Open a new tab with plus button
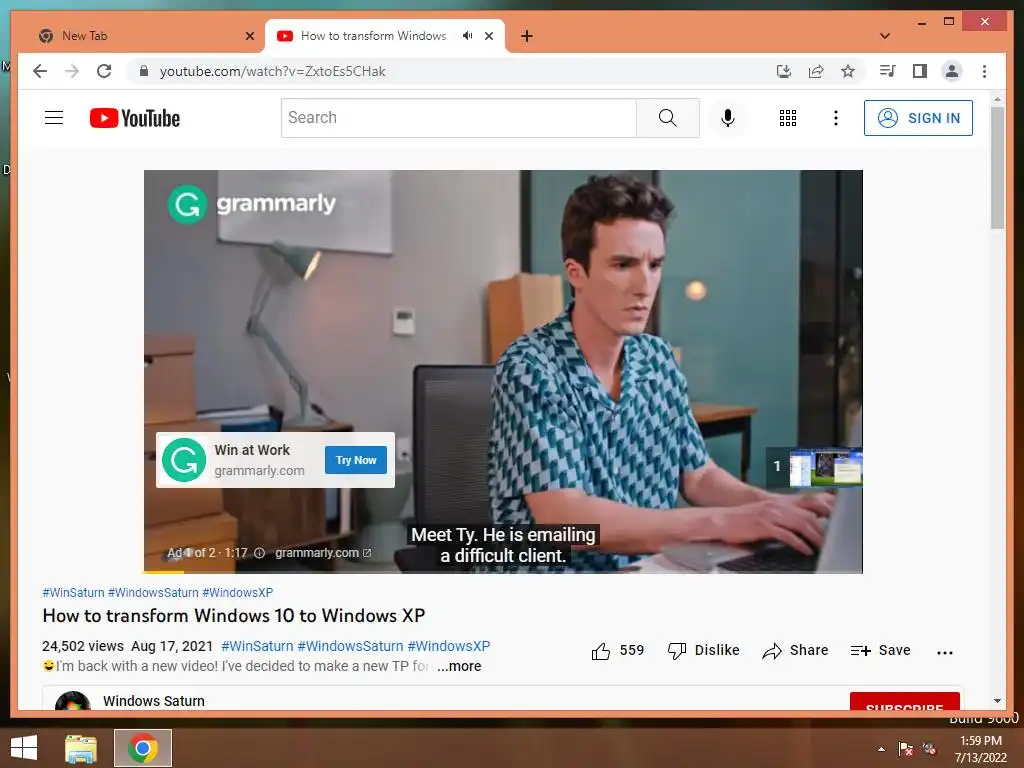 click(526, 36)
